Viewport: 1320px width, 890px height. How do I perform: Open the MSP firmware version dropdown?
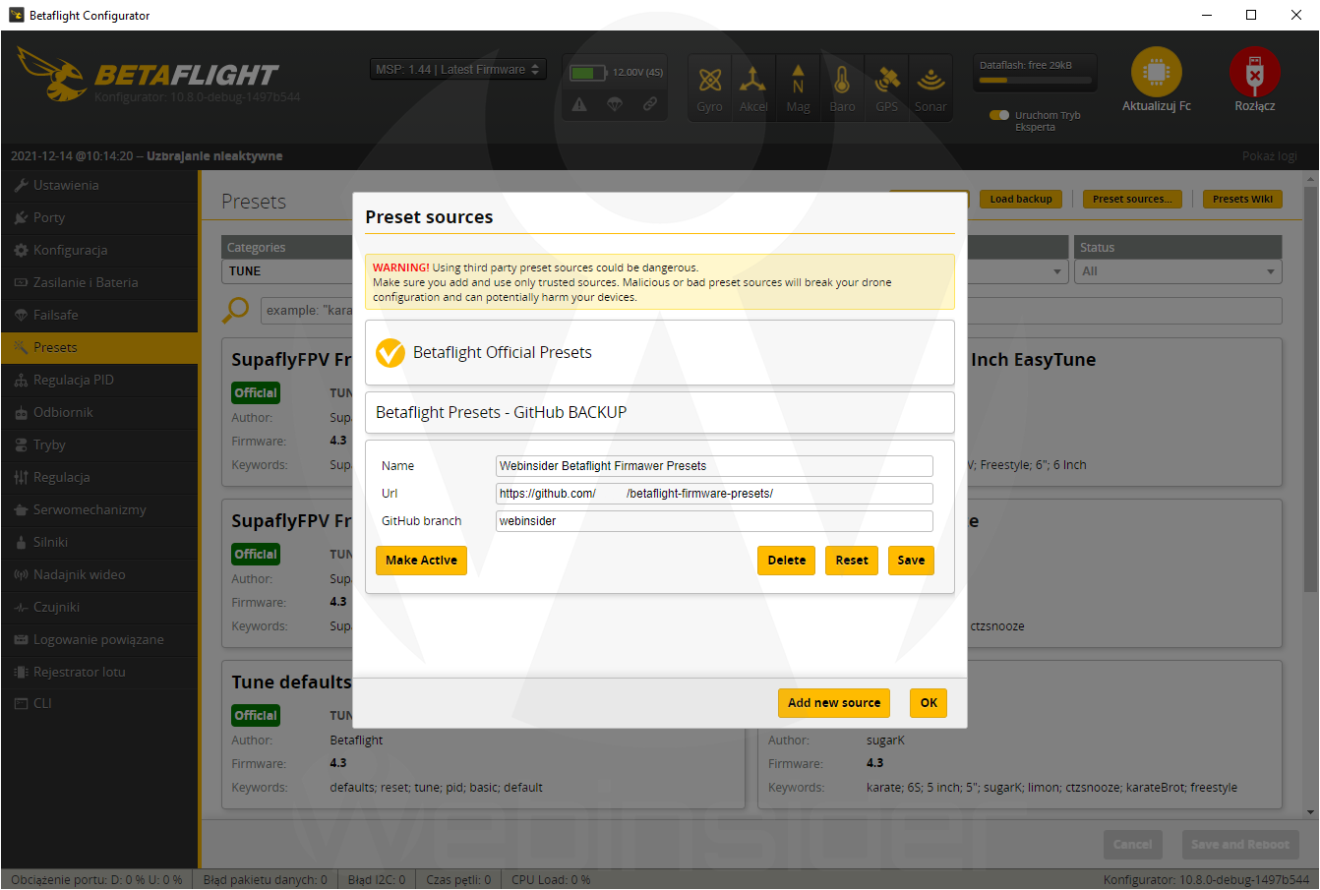pyautogui.click(x=457, y=69)
